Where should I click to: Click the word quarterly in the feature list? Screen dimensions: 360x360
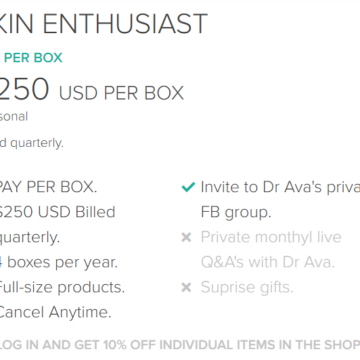tap(30, 238)
